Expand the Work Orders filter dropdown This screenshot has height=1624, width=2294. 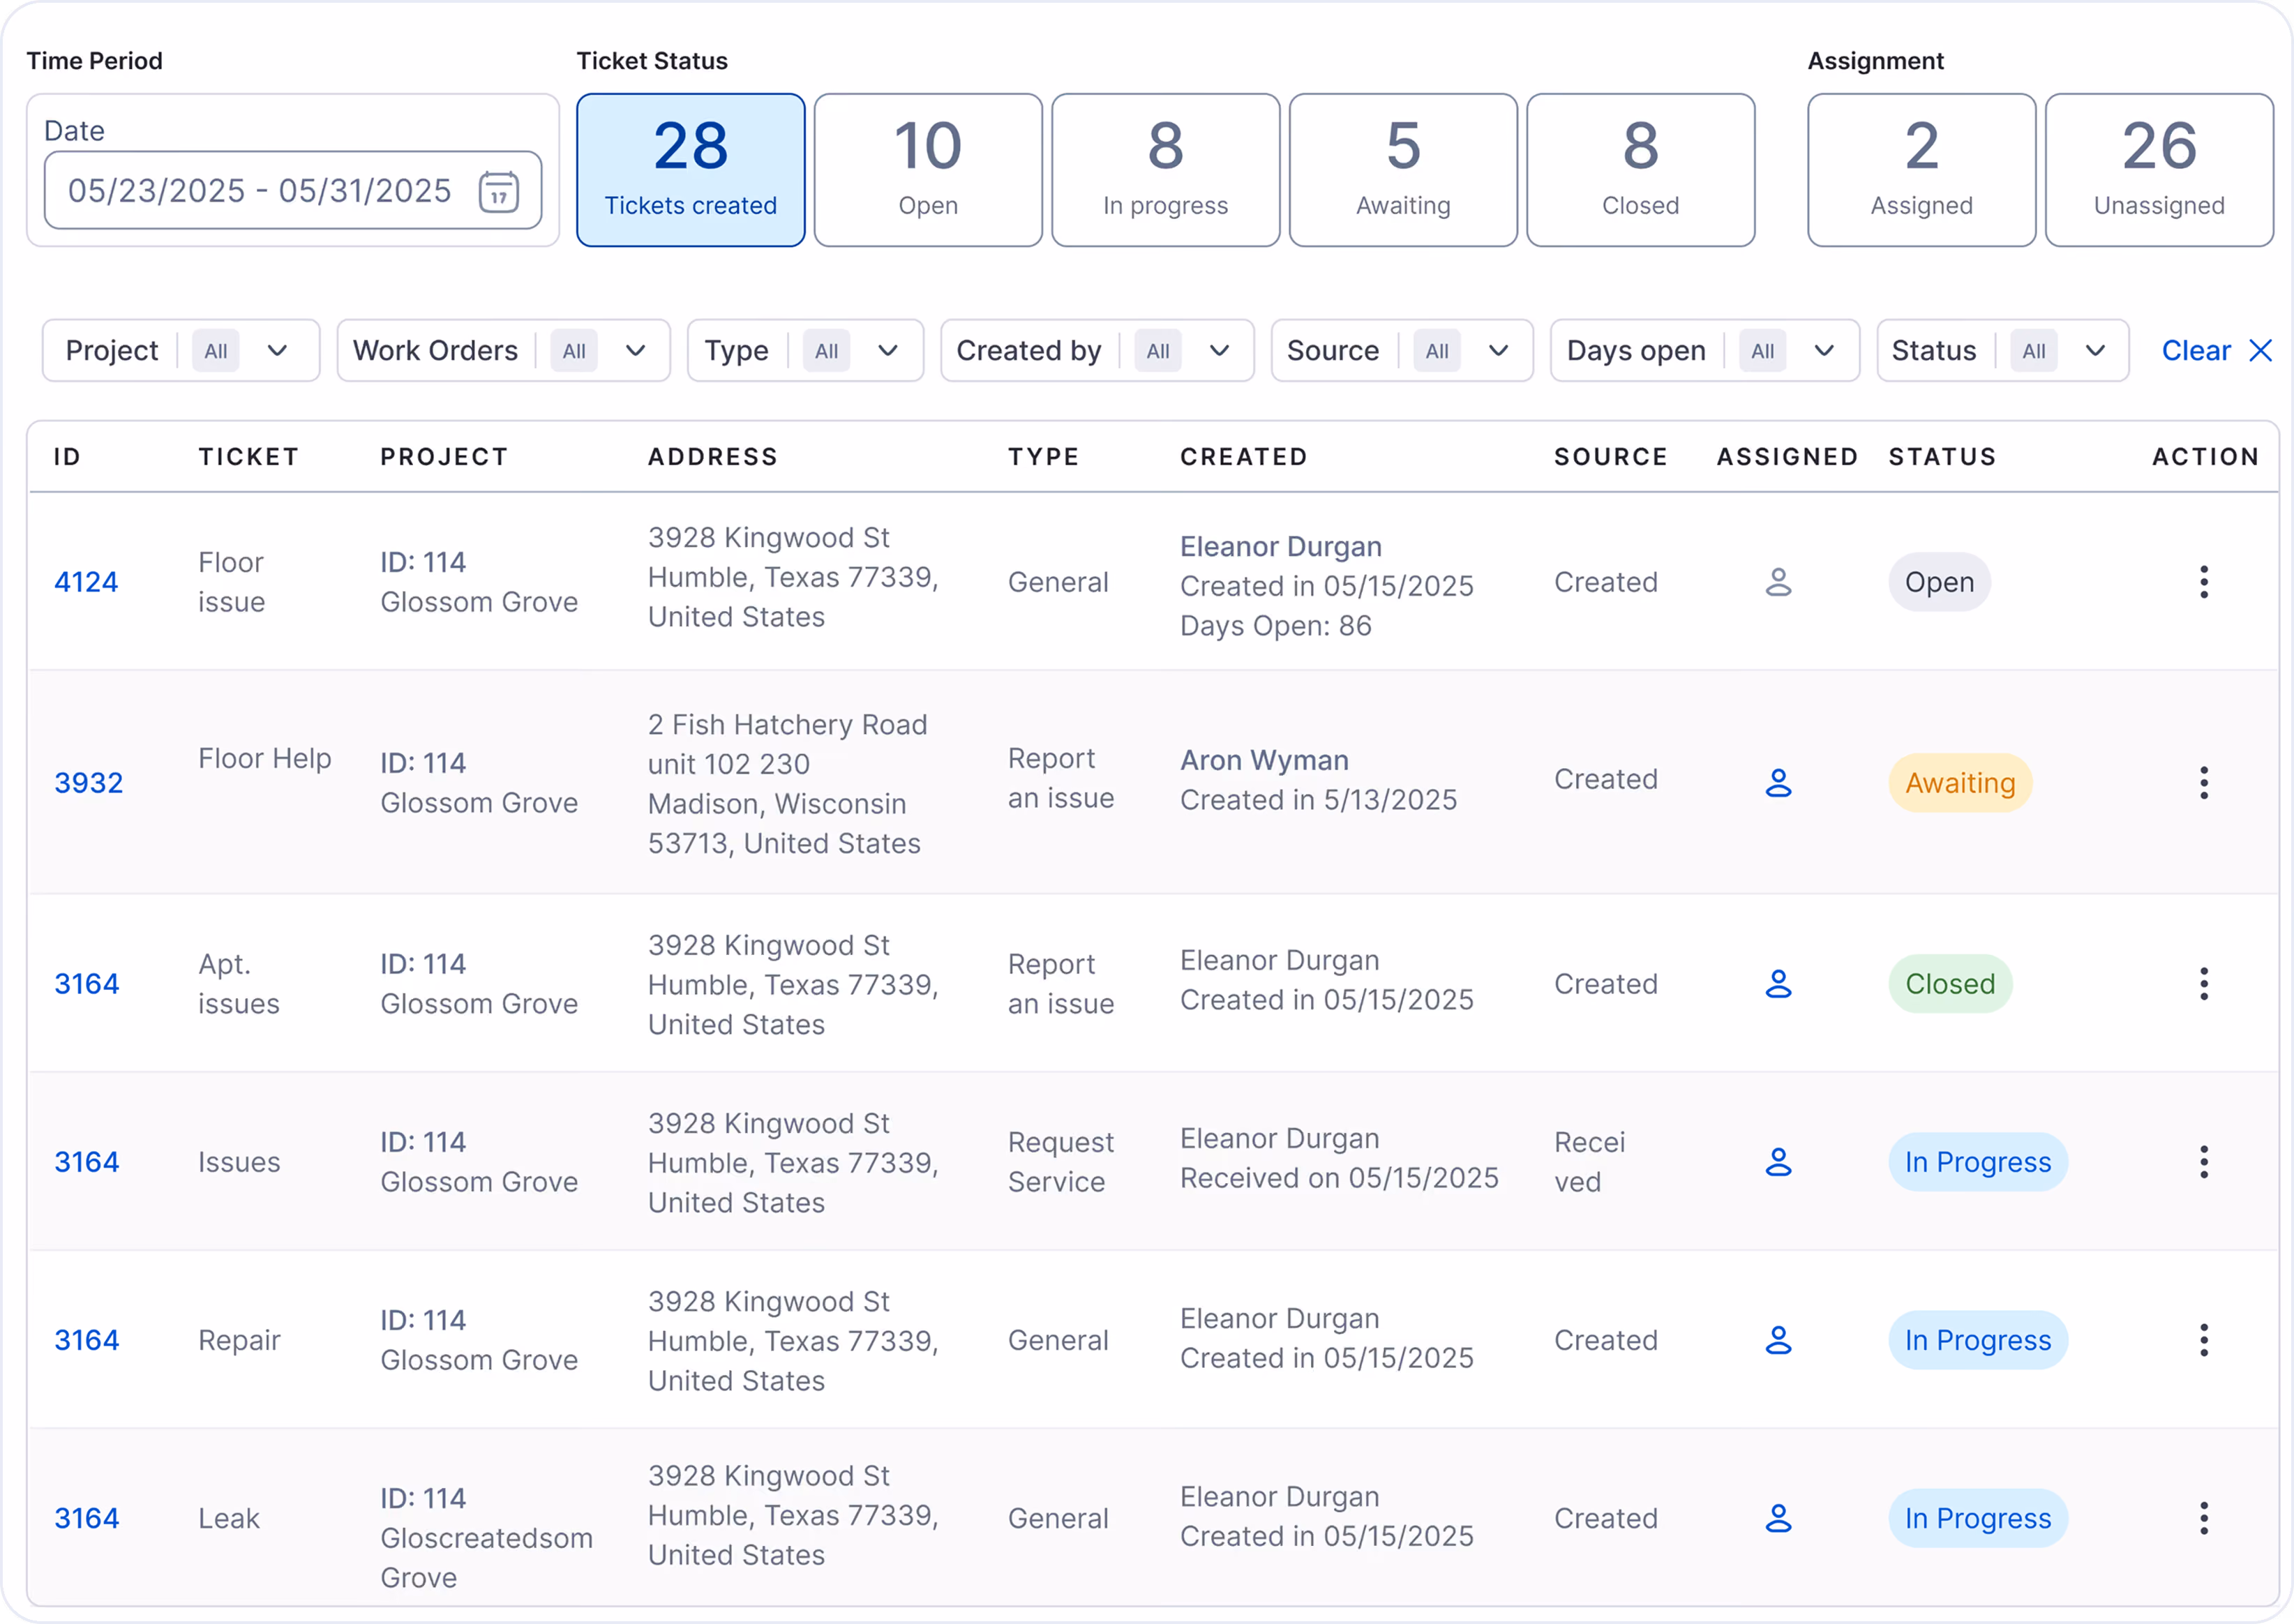[503, 351]
